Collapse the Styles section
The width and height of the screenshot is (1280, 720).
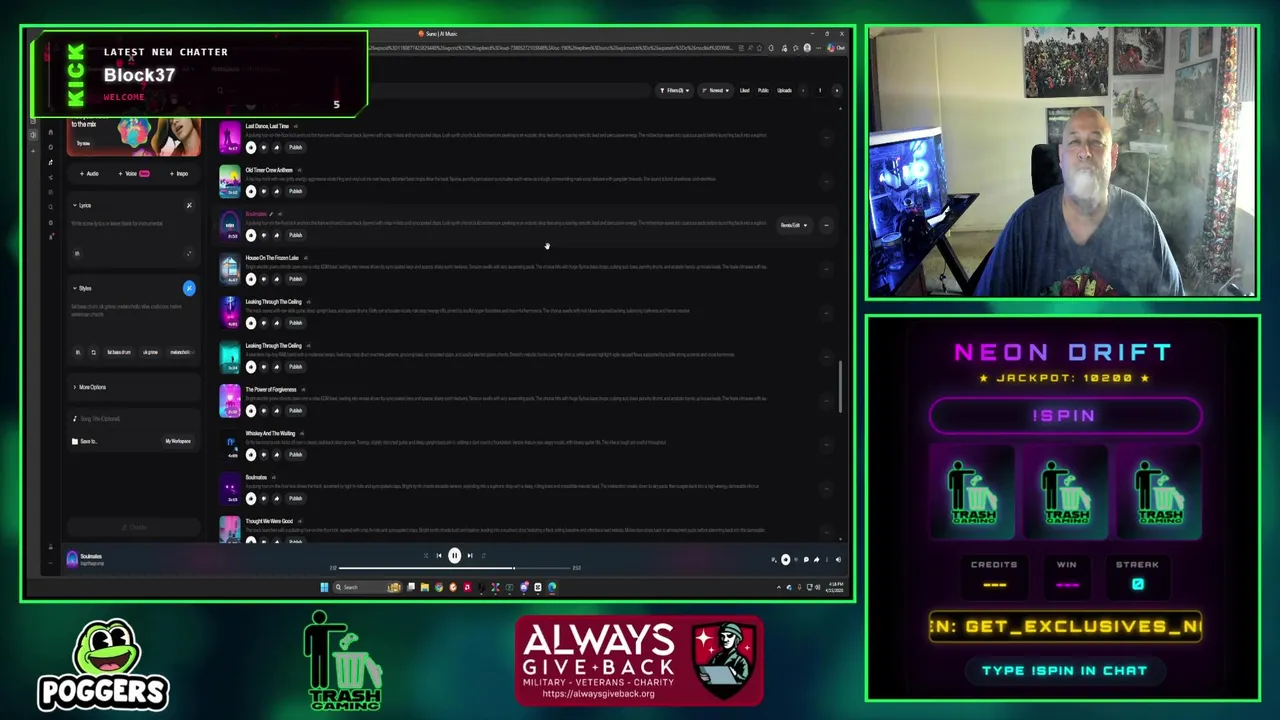click(x=82, y=288)
